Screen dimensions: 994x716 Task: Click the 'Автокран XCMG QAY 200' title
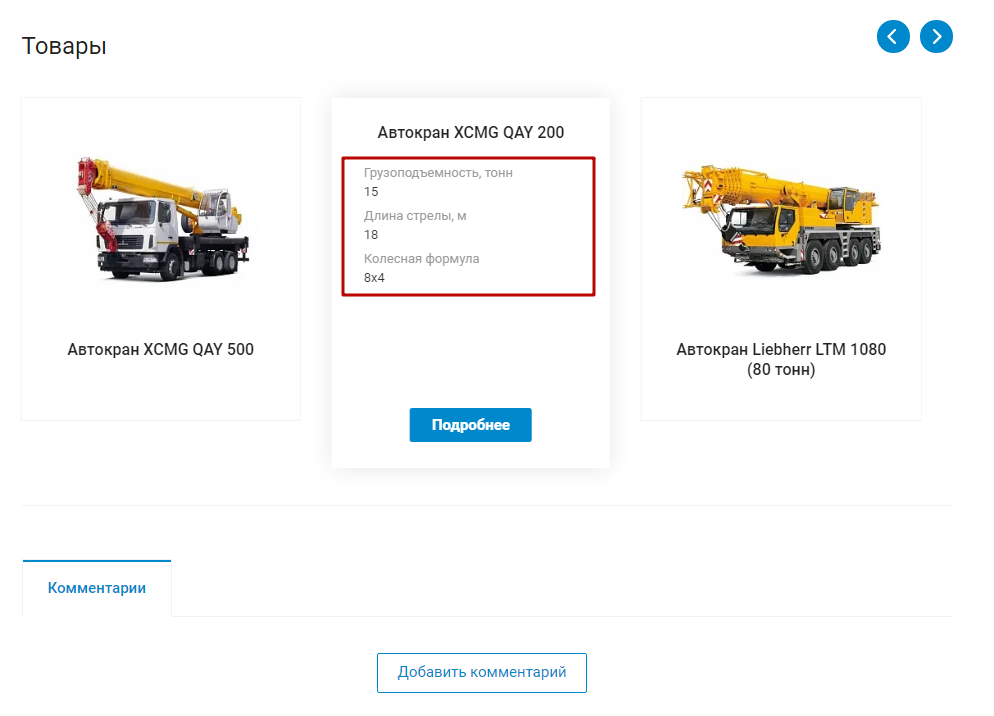tap(470, 133)
